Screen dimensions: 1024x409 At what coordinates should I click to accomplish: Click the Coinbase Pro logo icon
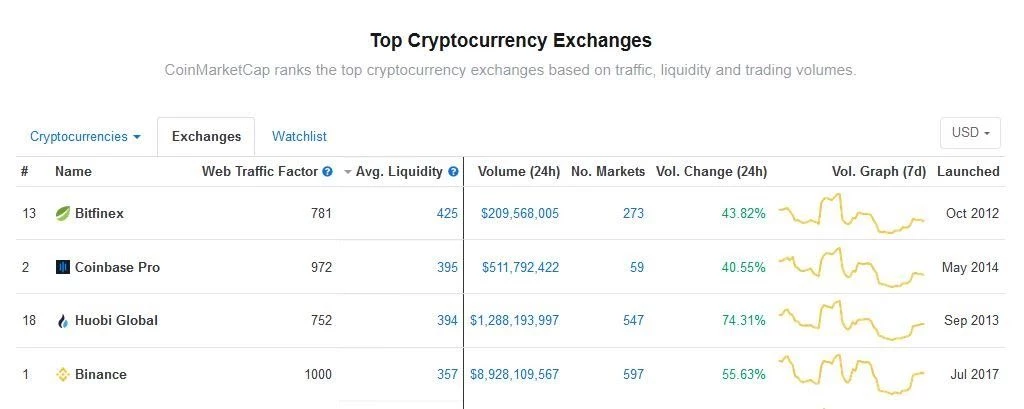63,267
